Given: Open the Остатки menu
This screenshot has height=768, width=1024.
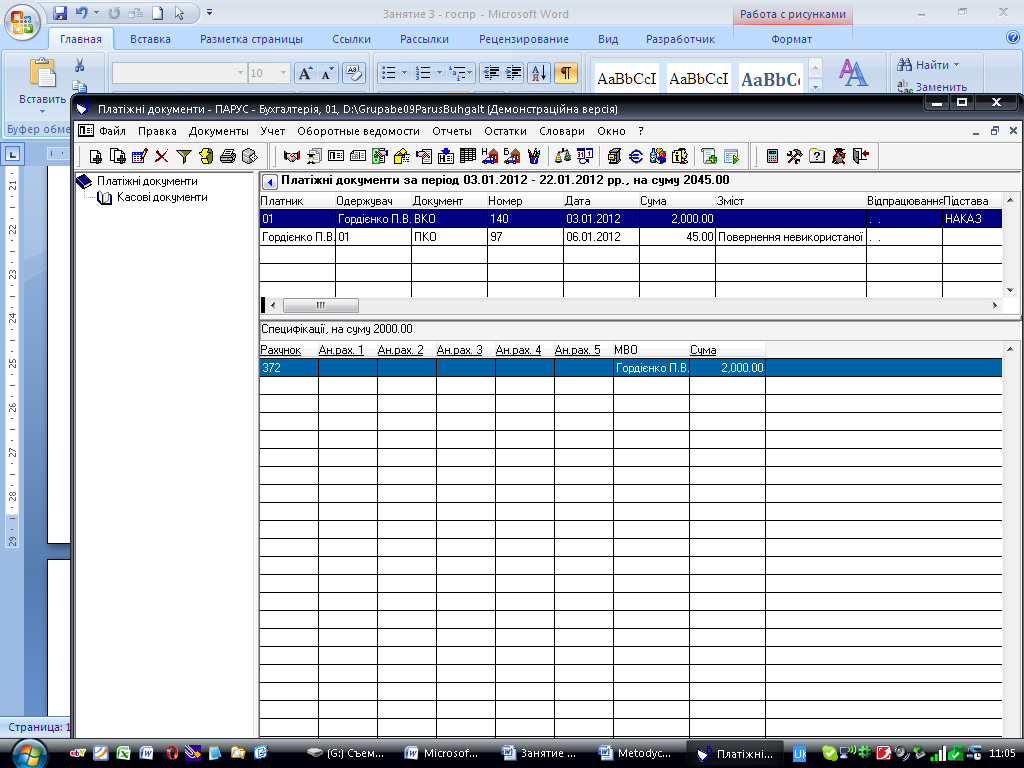Looking at the screenshot, I should click(x=505, y=131).
